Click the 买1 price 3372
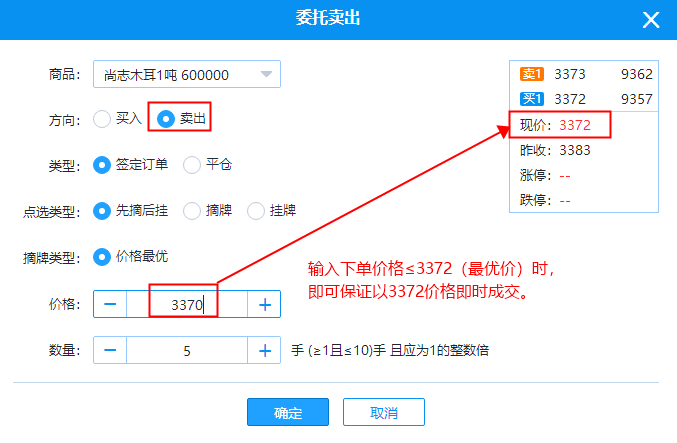This screenshot has width=677, height=443. click(x=569, y=99)
